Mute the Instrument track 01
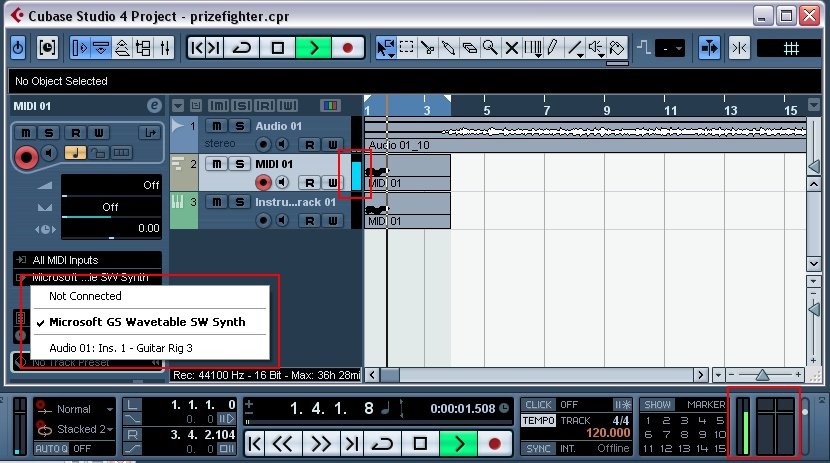The image size is (830, 463). point(216,202)
